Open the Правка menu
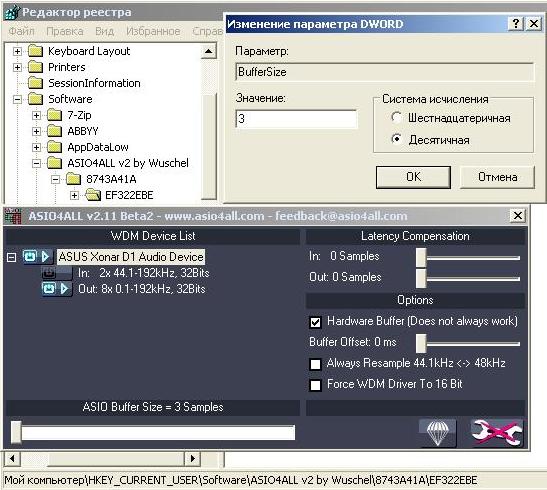 [65, 31]
